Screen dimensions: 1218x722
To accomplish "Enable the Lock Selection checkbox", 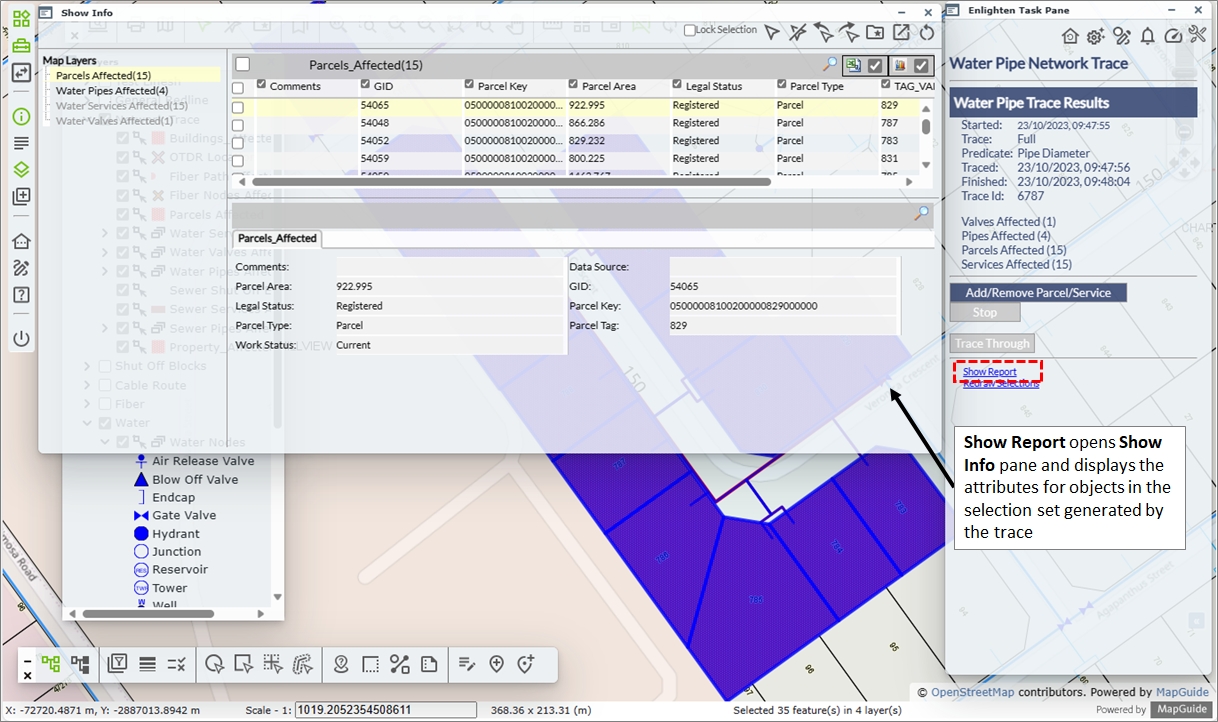I will click(x=690, y=31).
